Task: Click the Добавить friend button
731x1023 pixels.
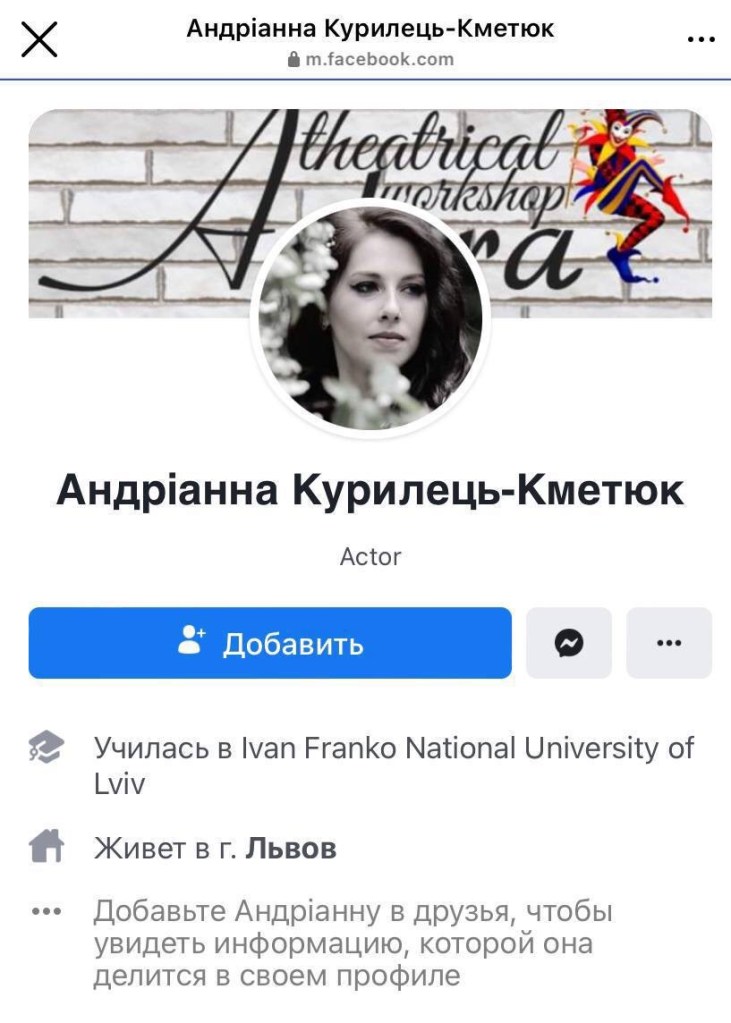Action: coord(270,643)
